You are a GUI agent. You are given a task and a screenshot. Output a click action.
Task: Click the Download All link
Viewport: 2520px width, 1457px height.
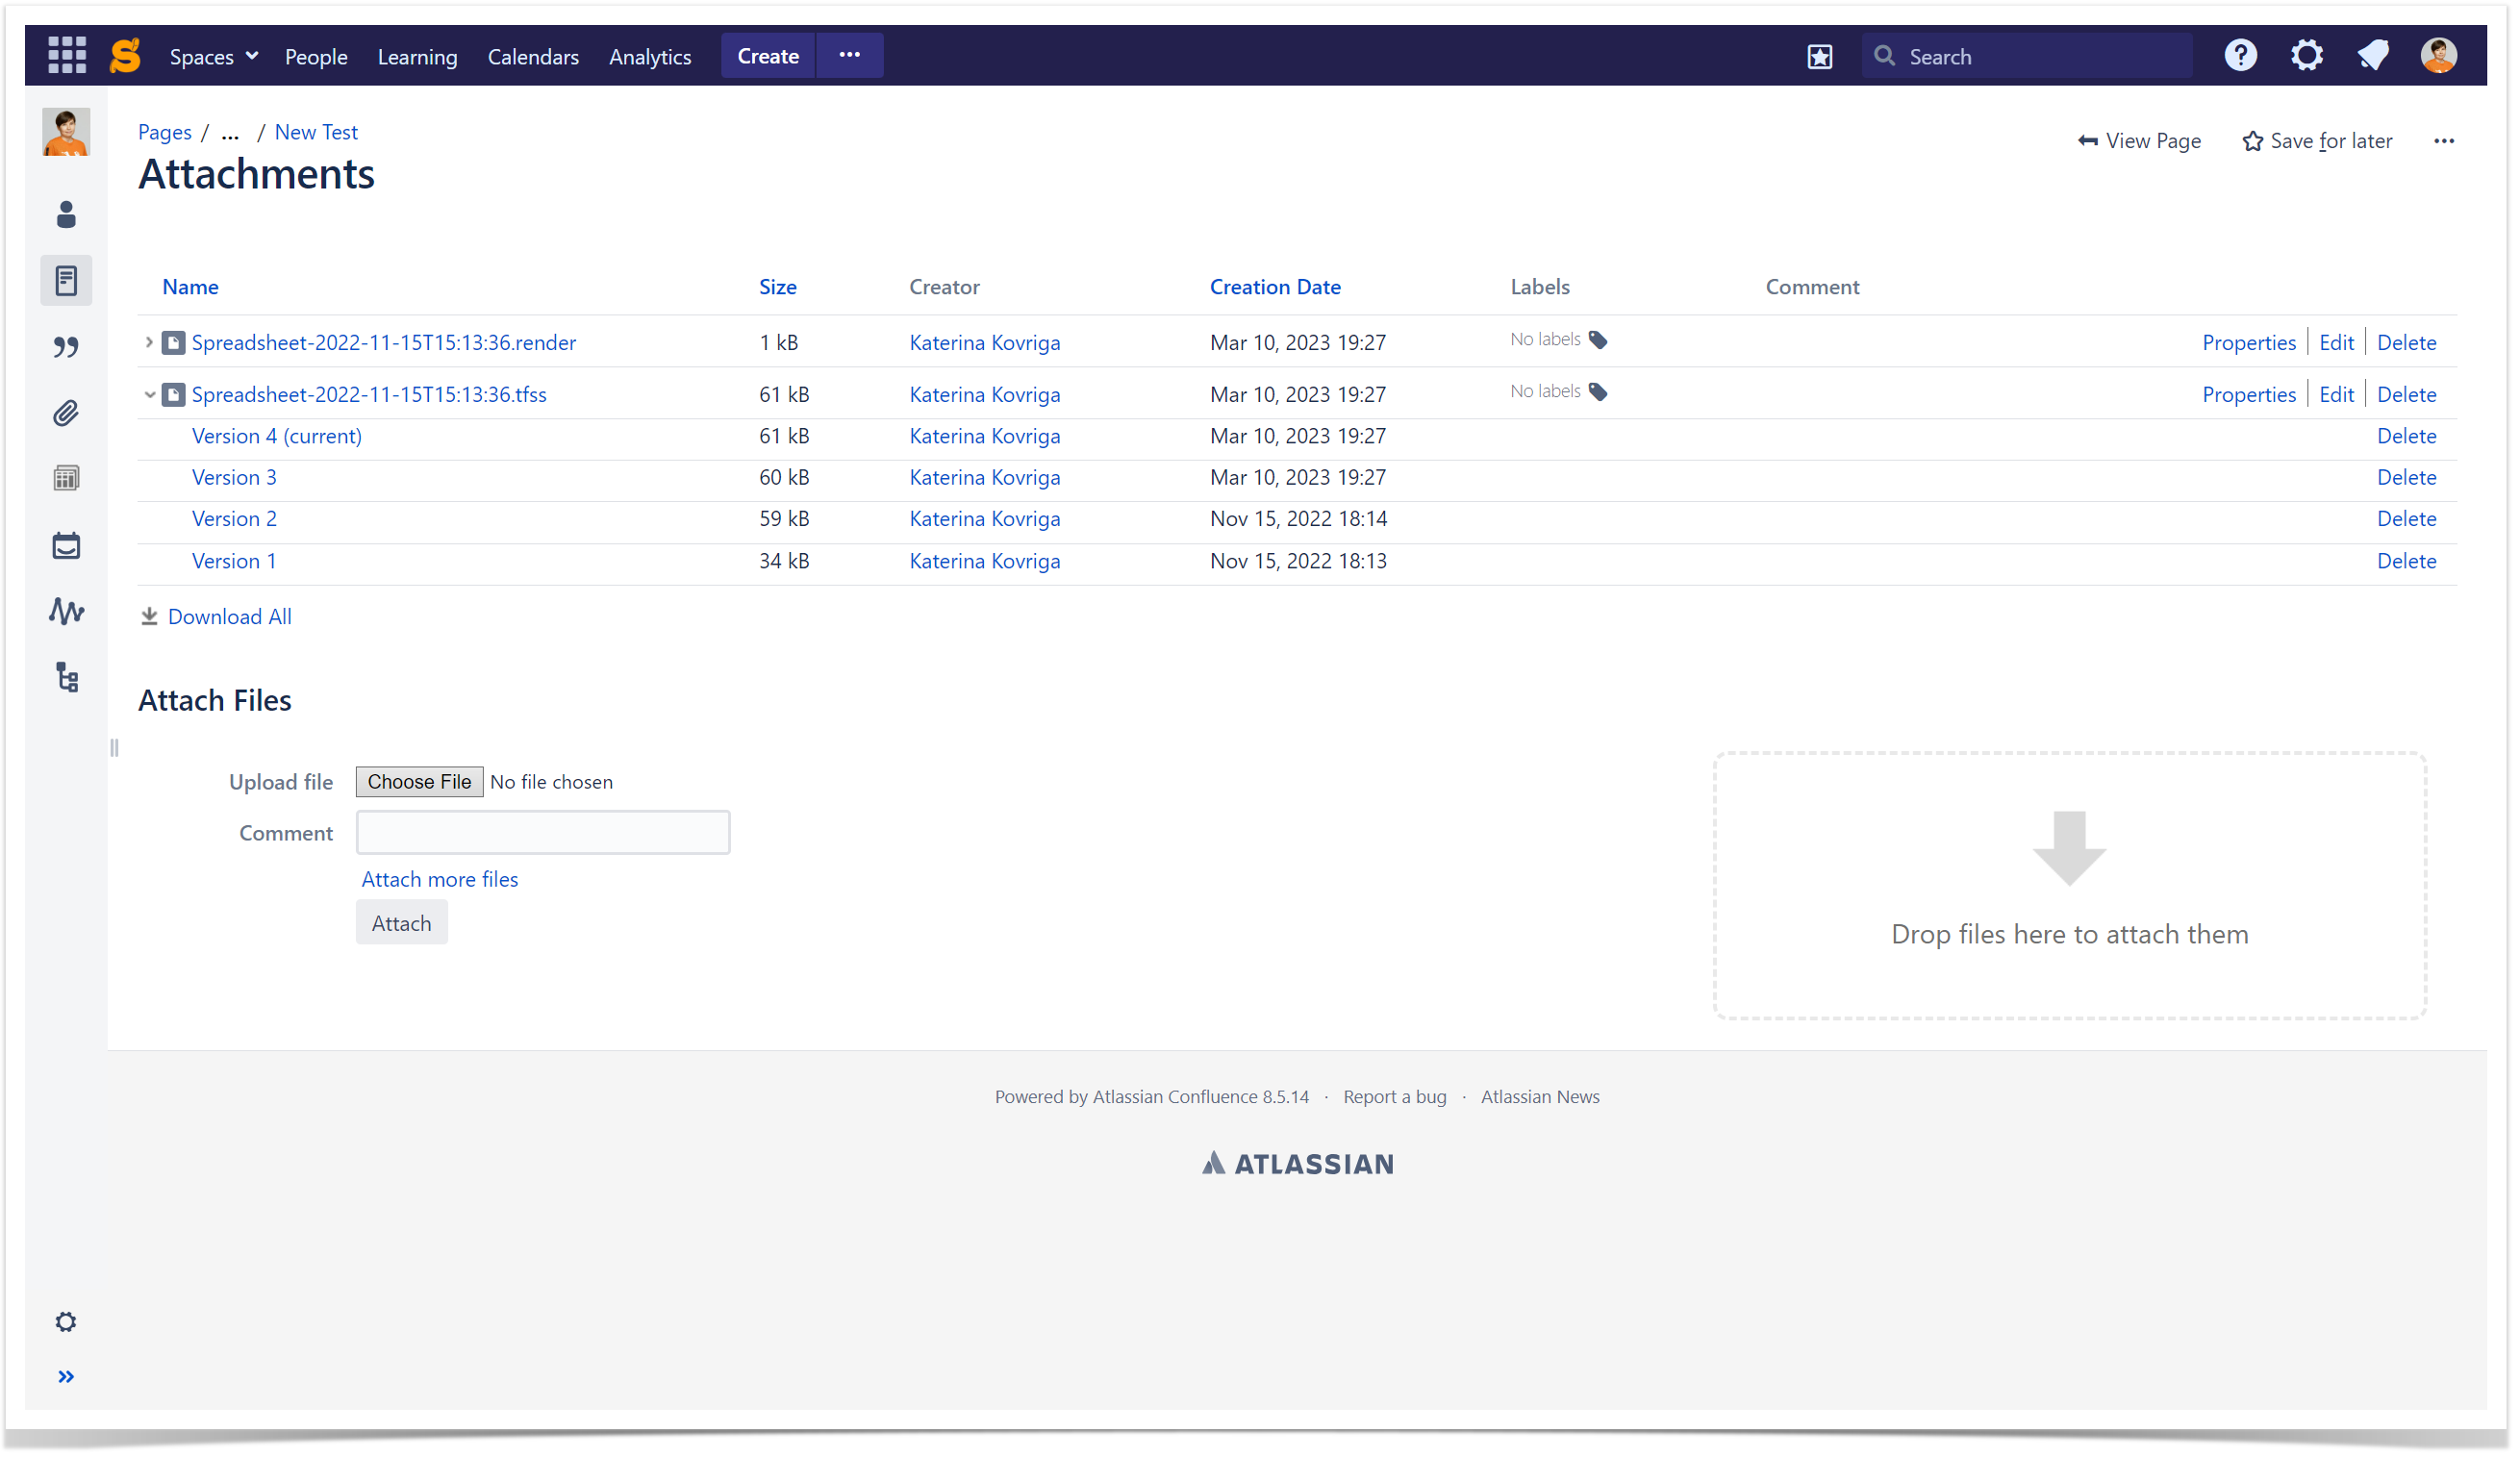(229, 617)
